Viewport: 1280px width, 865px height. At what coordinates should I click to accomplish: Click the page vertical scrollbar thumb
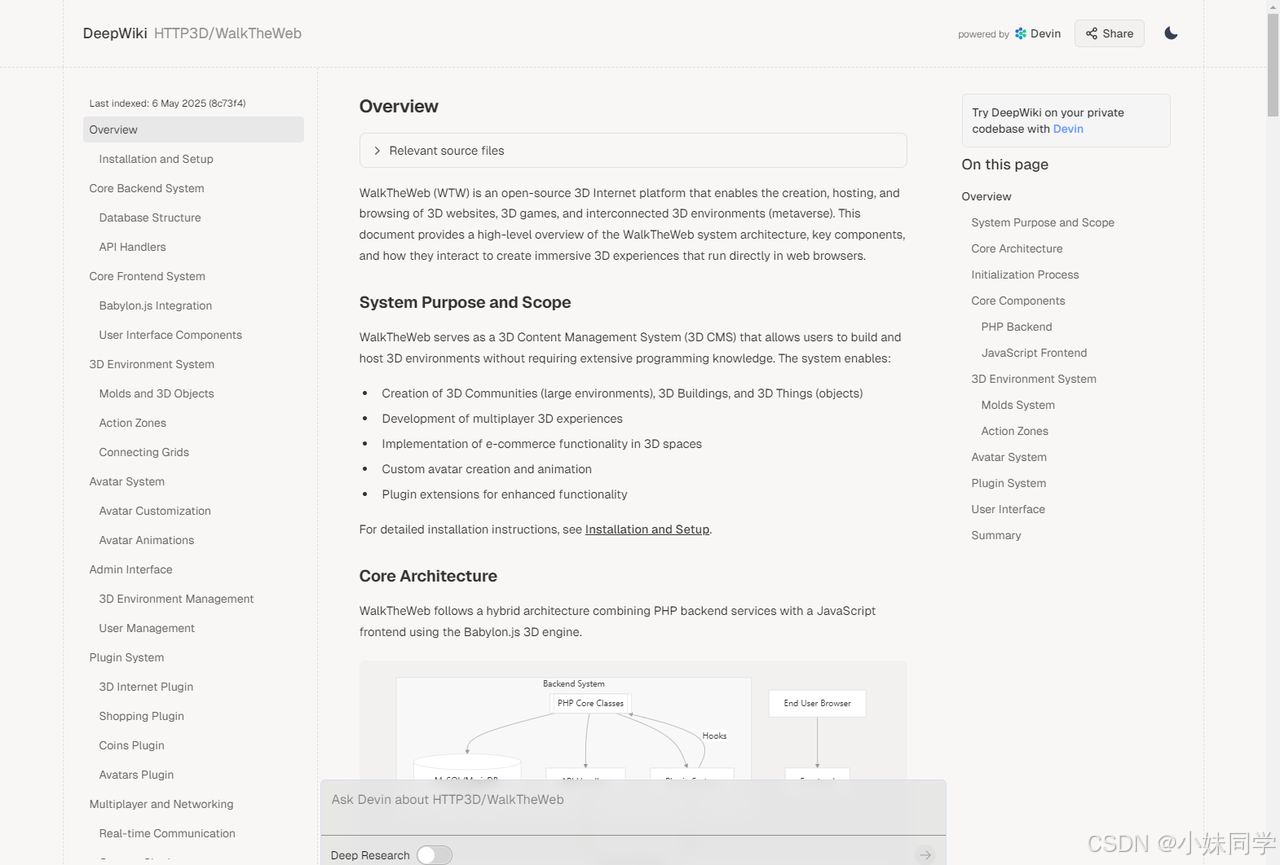pos(1272,58)
